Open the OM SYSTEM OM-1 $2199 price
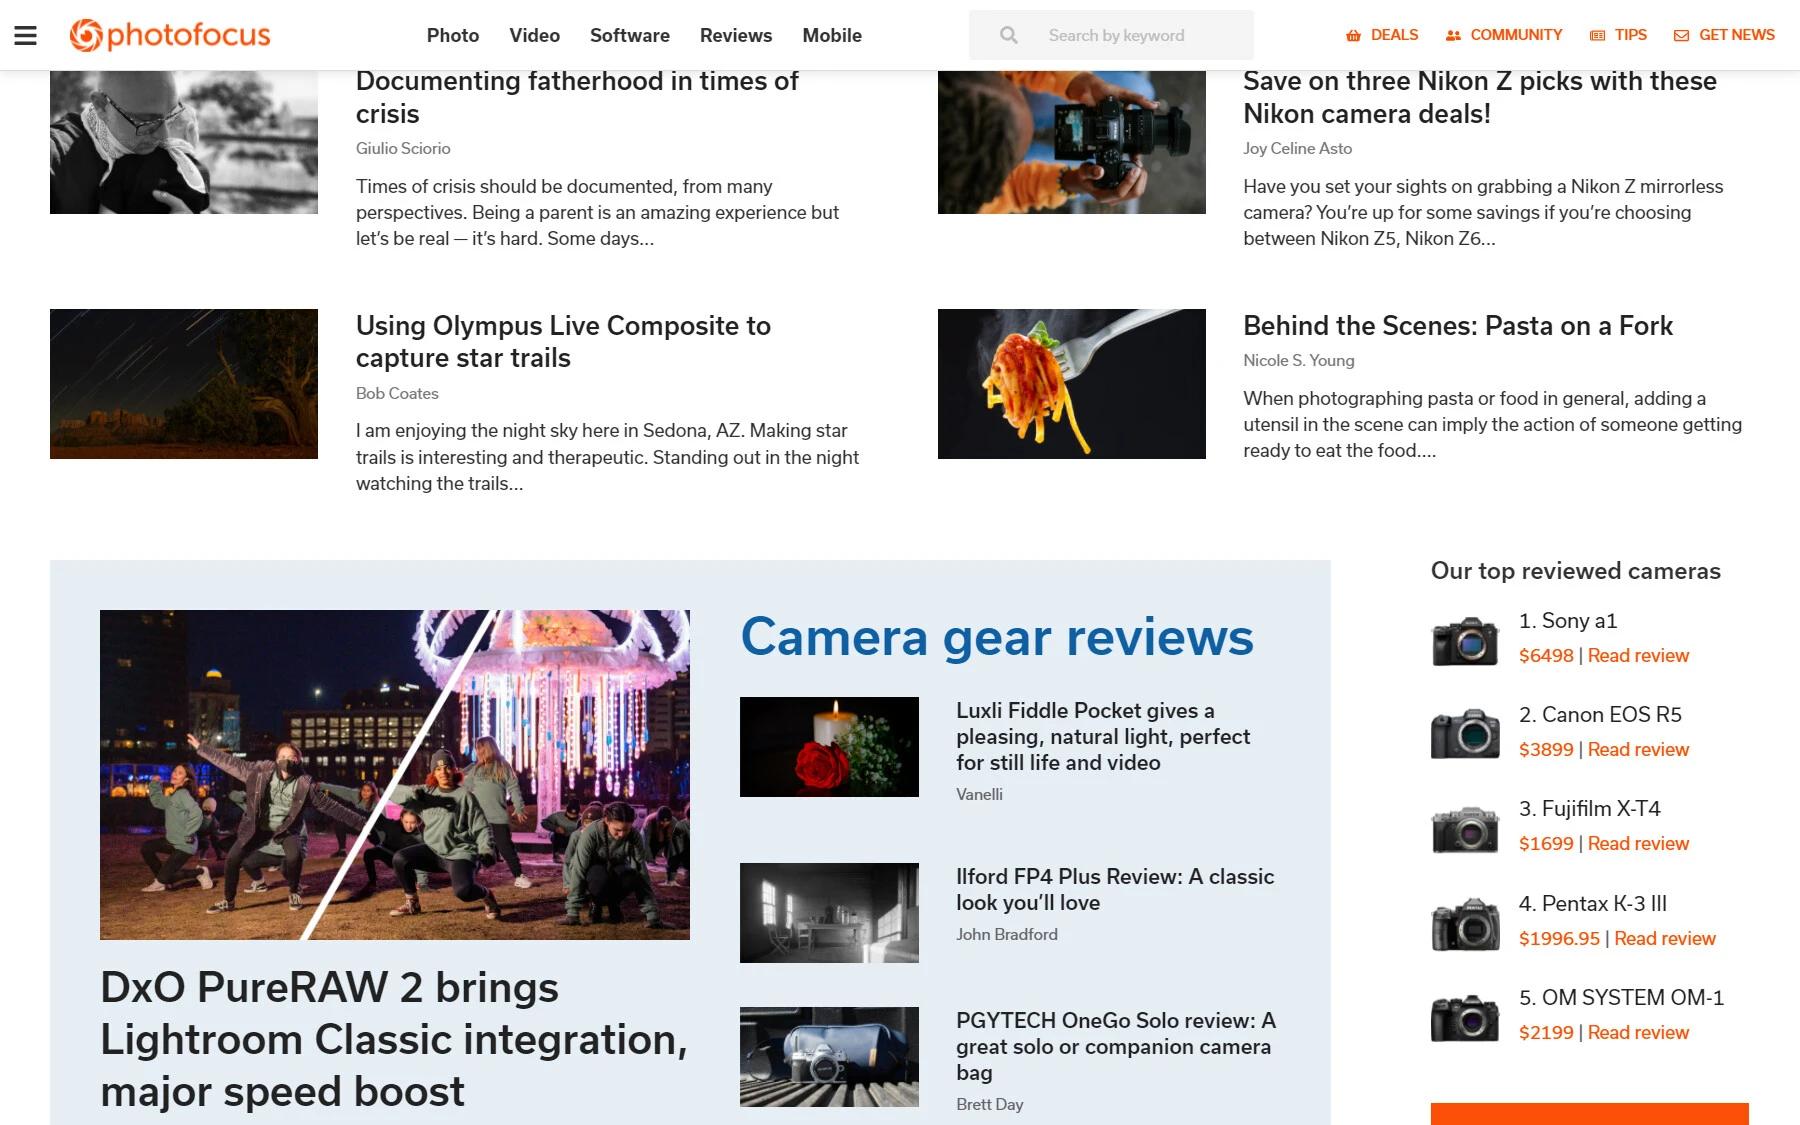The image size is (1800, 1125). (1546, 1032)
